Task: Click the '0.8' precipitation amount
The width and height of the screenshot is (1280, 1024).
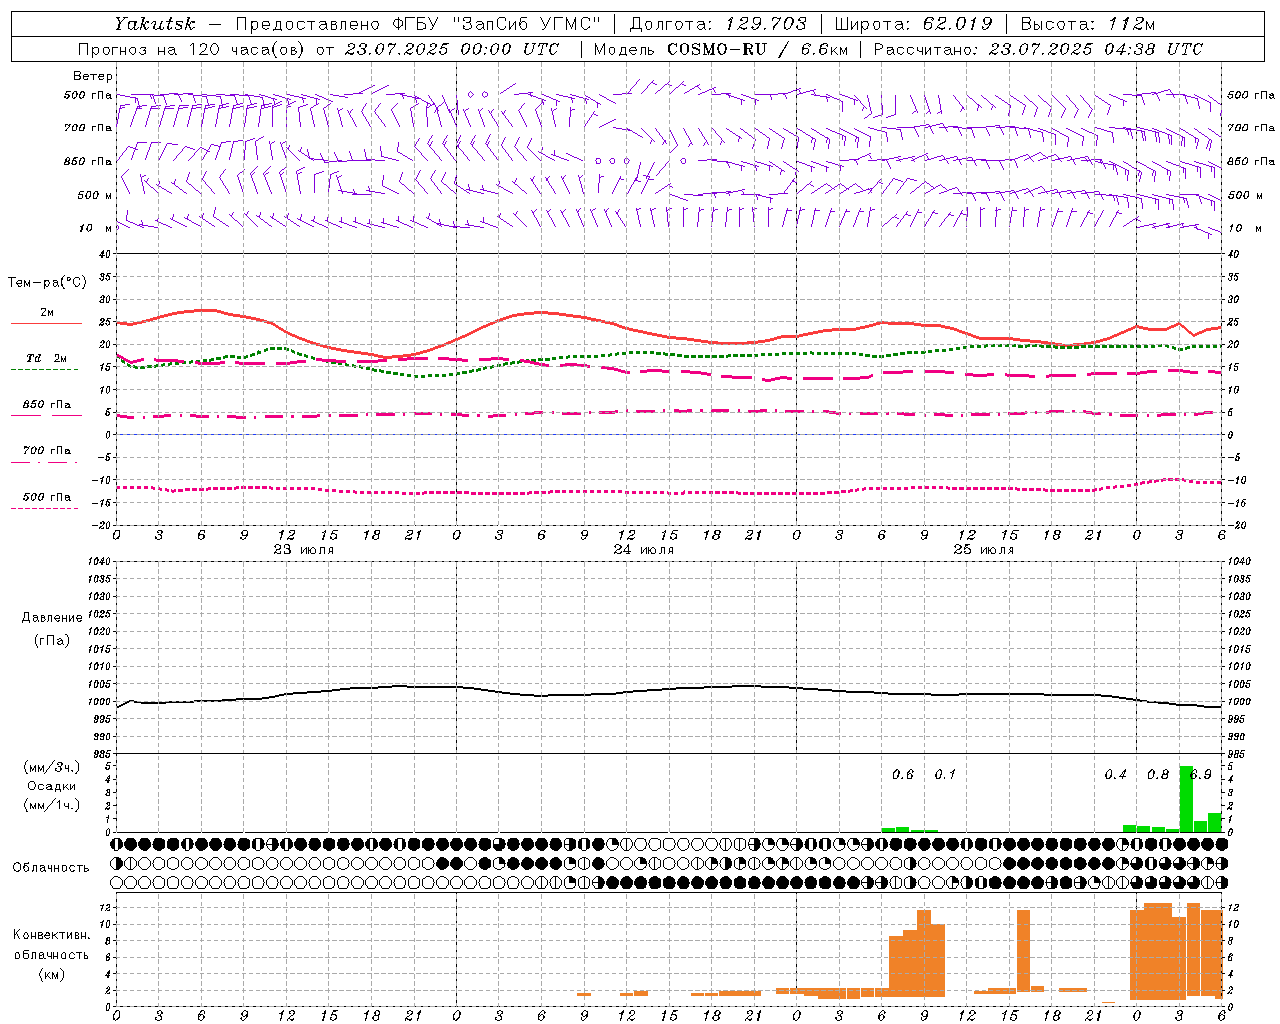Action: [1158, 775]
